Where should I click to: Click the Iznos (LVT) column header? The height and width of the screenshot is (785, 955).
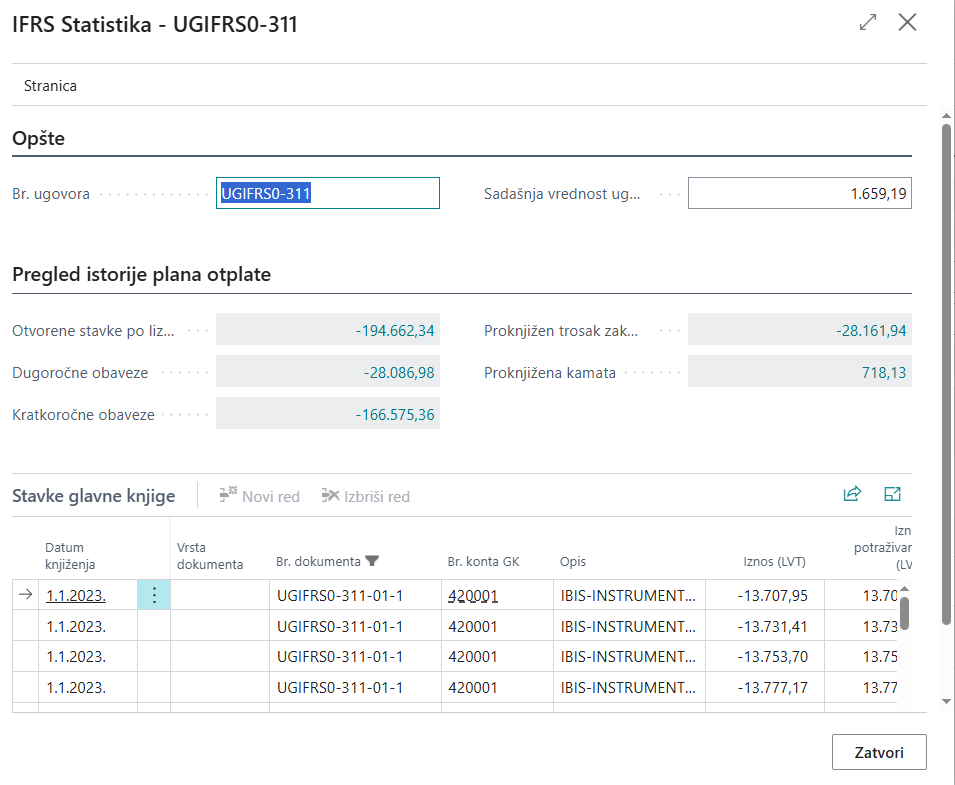[774, 561]
